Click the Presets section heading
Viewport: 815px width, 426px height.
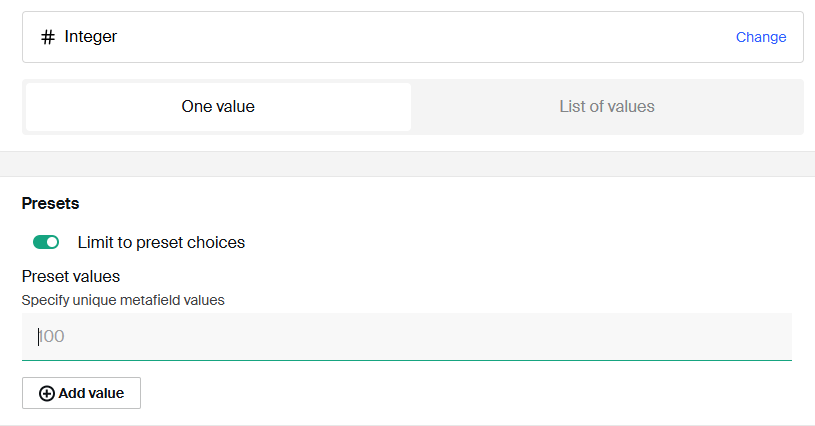coord(50,203)
